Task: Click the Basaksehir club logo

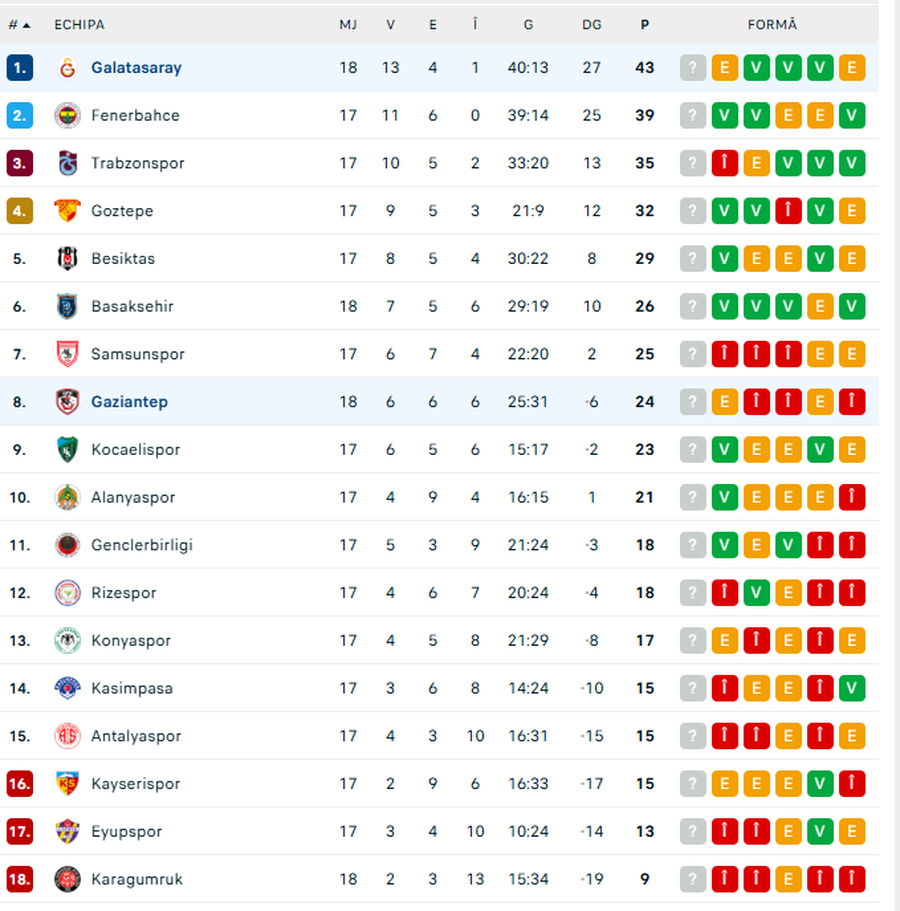Action: click(x=67, y=307)
